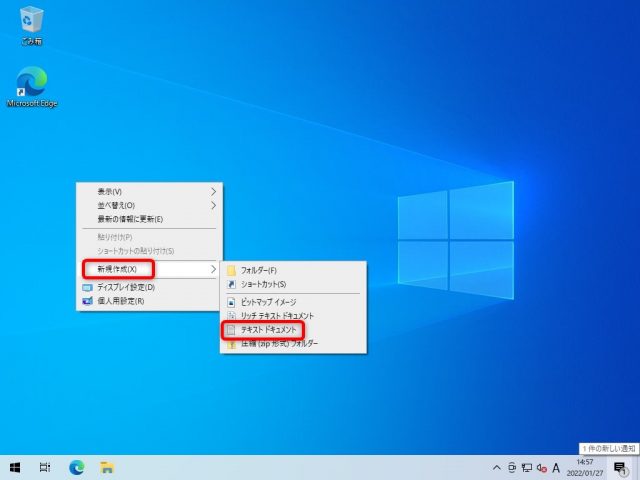Open the Microsoft Edge desktop shortcut
The width and height of the screenshot is (640, 480).
[x=32, y=84]
